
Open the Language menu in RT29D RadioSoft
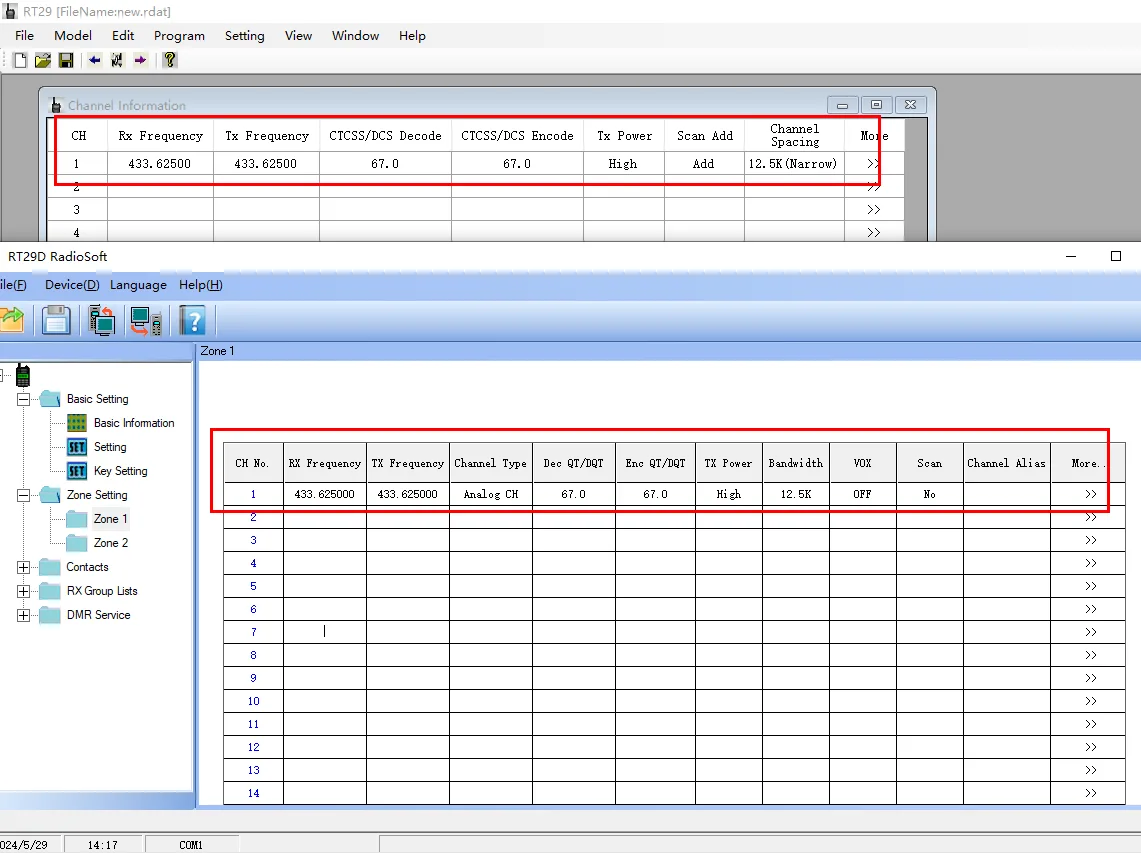click(x=138, y=285)
